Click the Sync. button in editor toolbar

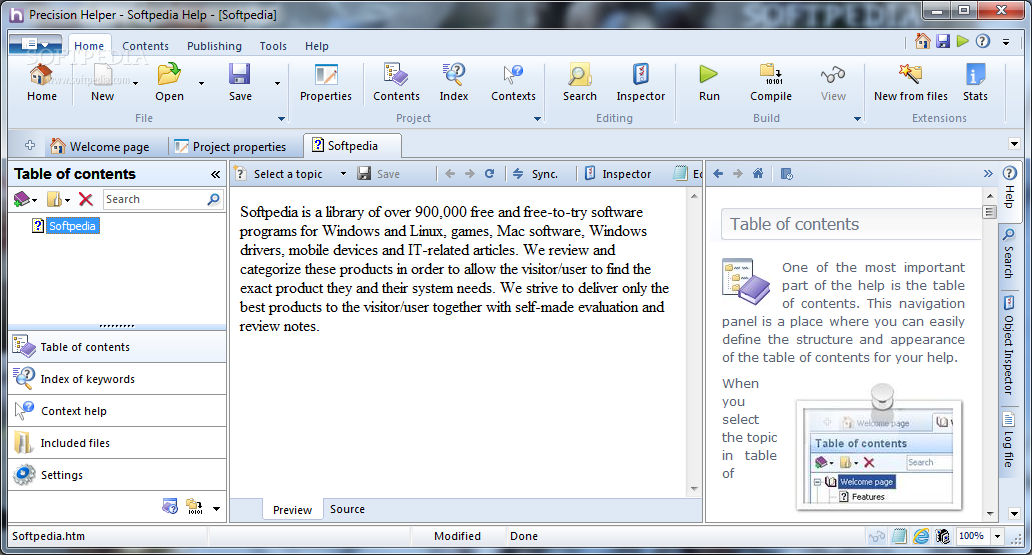point(535,174)
